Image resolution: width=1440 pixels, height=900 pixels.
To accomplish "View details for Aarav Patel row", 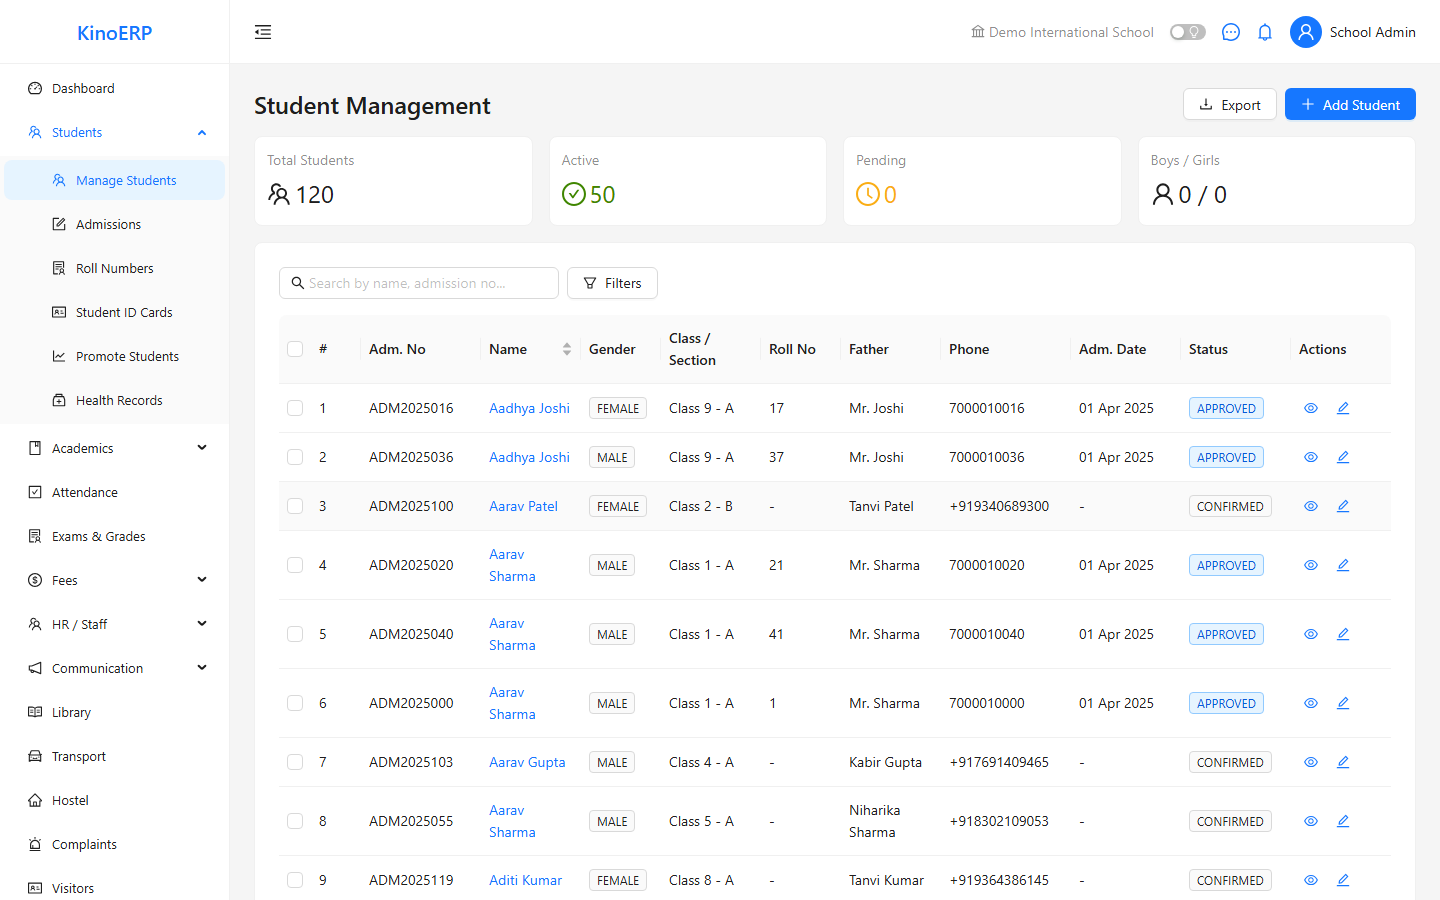I will (1311, 506).
